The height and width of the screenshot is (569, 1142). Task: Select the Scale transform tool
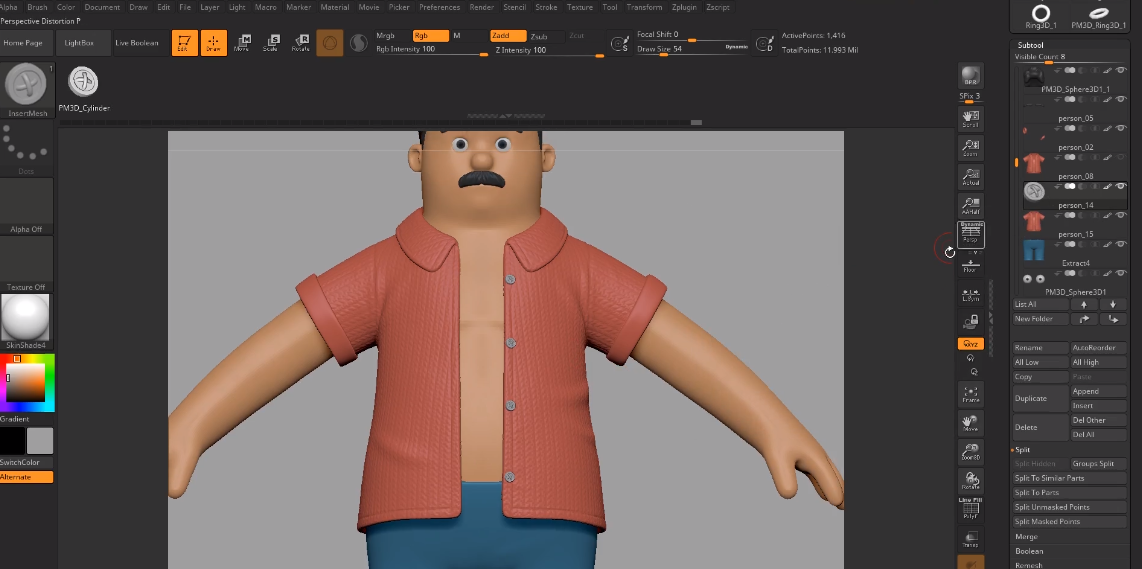271,42
